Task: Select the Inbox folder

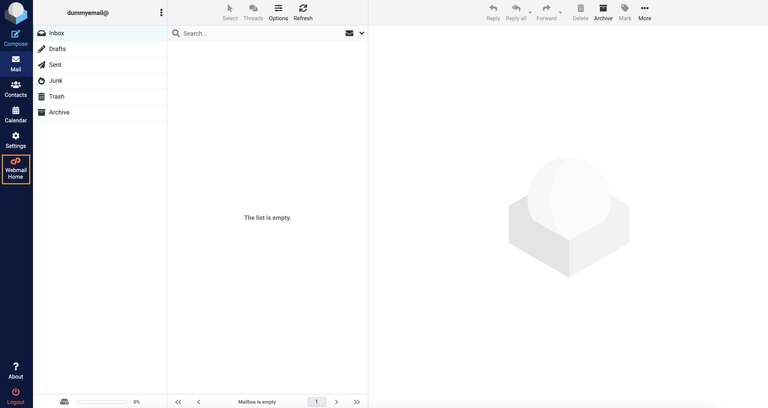Action: click(100, 33)
